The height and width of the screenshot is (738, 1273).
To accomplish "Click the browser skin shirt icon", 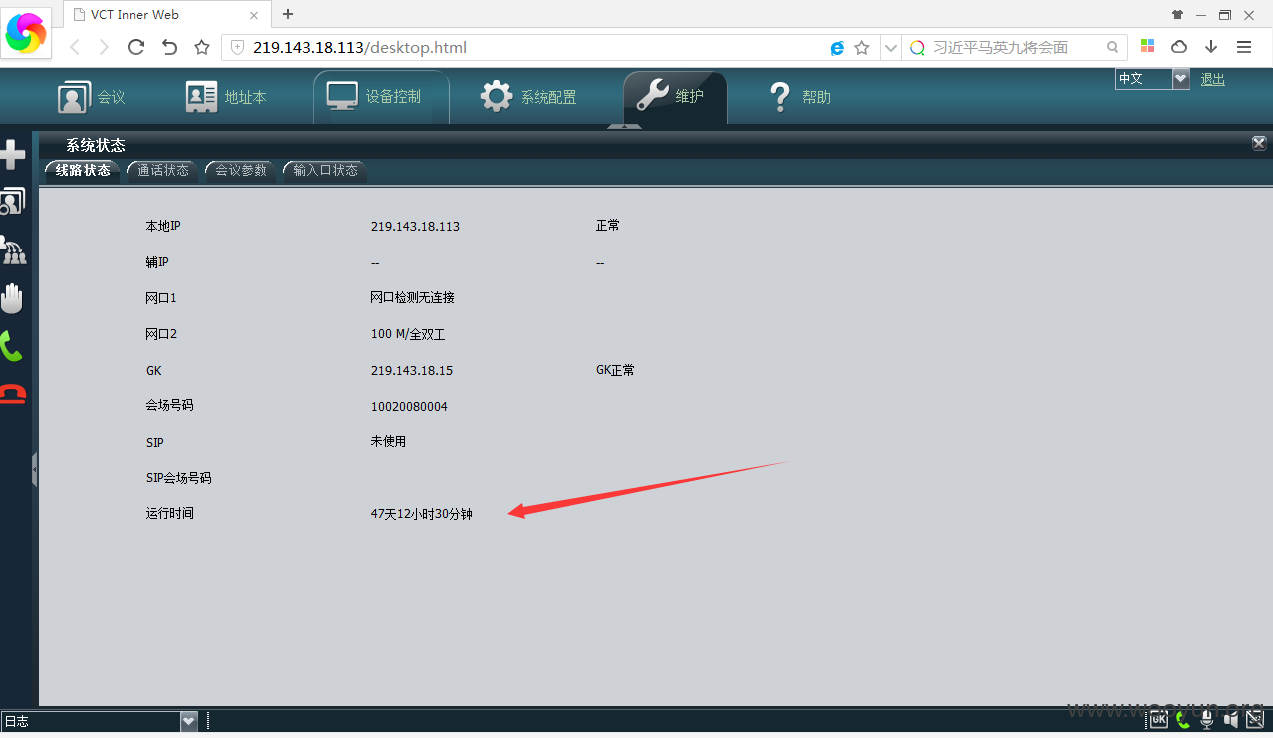I will pos(1177,15).
